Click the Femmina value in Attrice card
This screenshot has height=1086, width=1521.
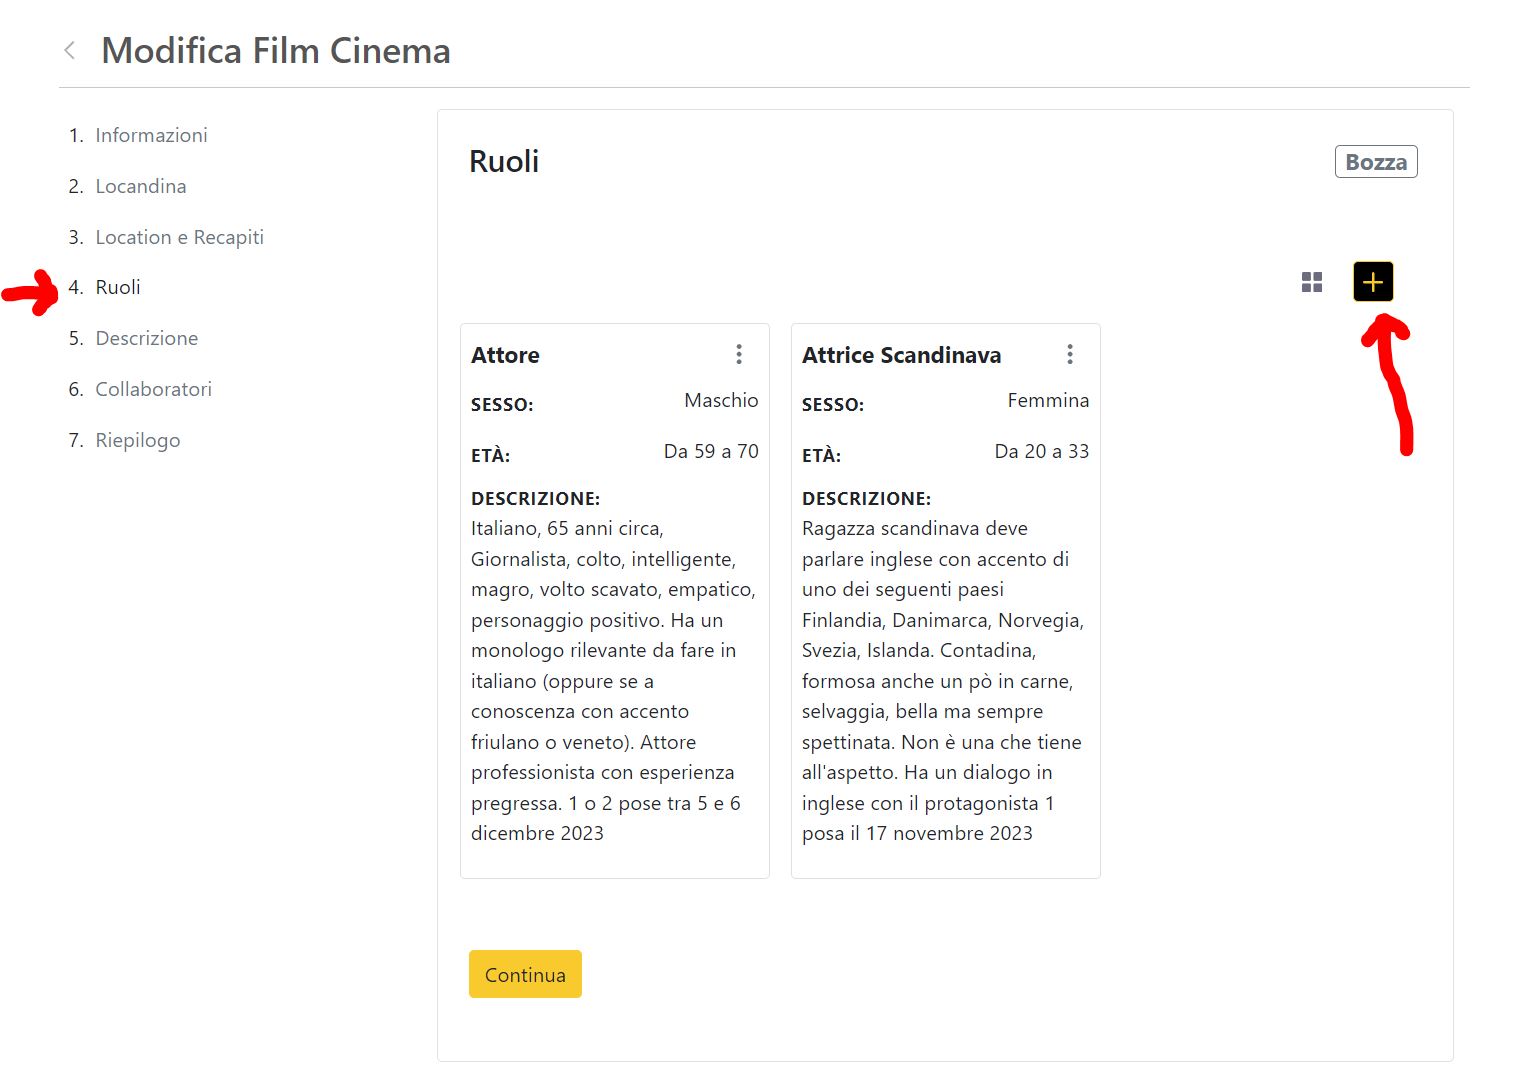click(1048, 400)
